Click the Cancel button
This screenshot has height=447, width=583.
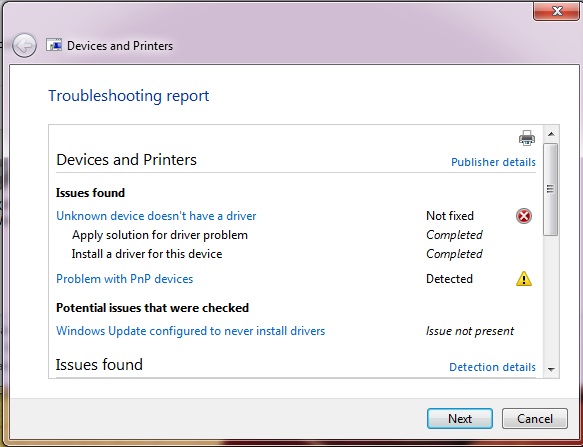tap(535, 419)
